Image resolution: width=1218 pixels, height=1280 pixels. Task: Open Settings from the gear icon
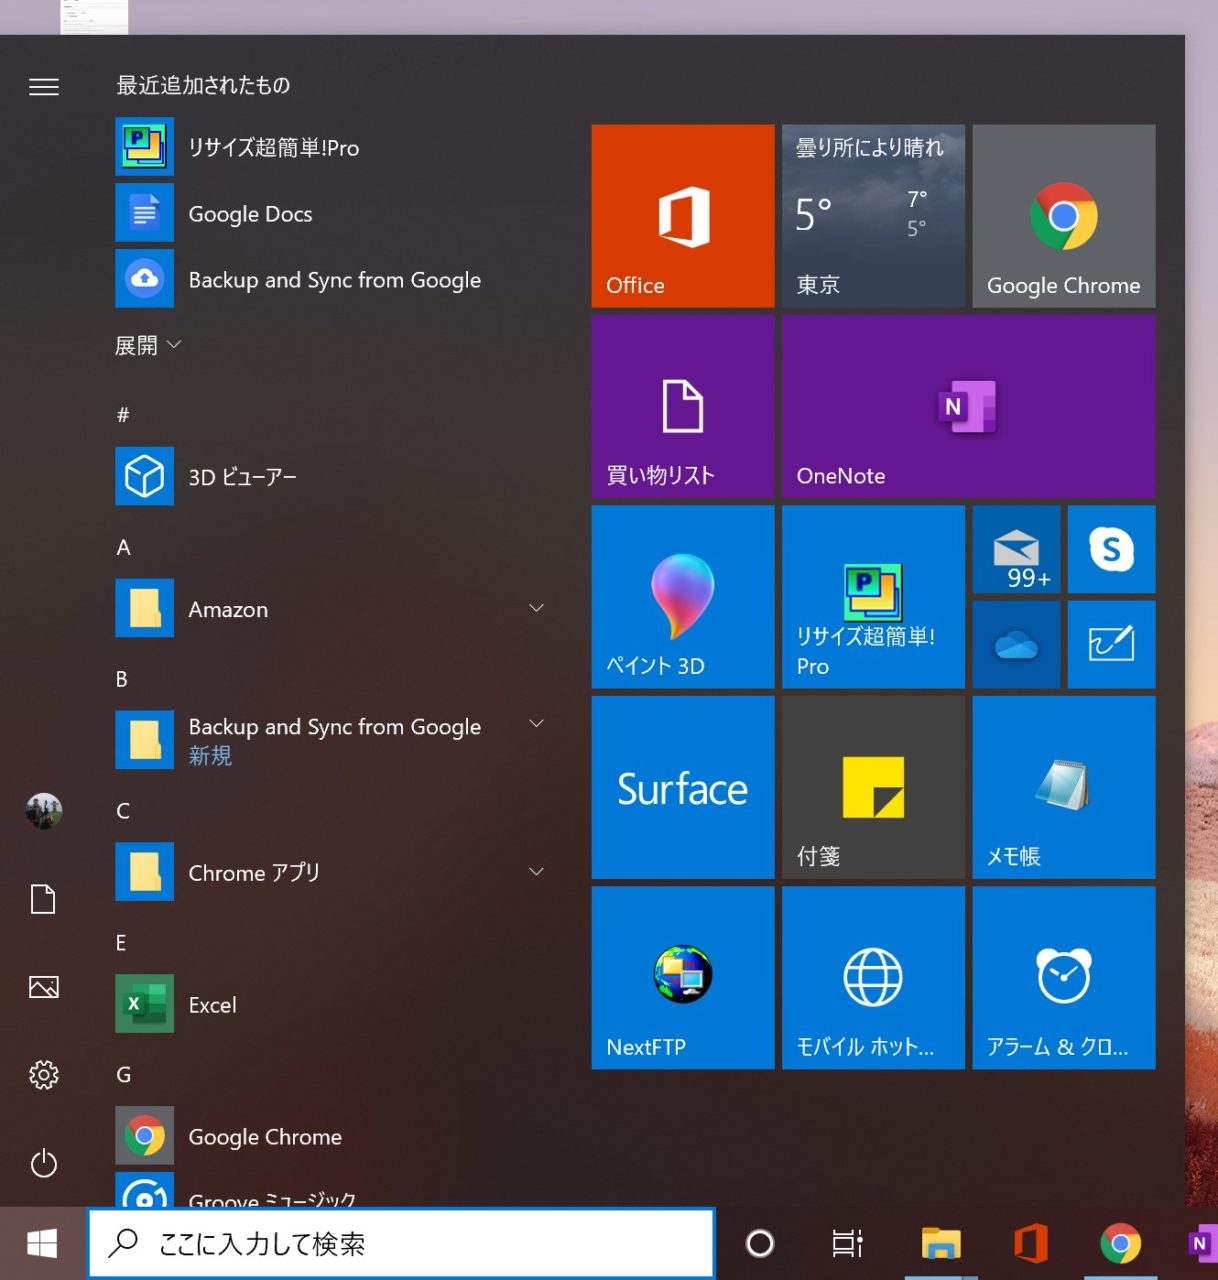44,1075
